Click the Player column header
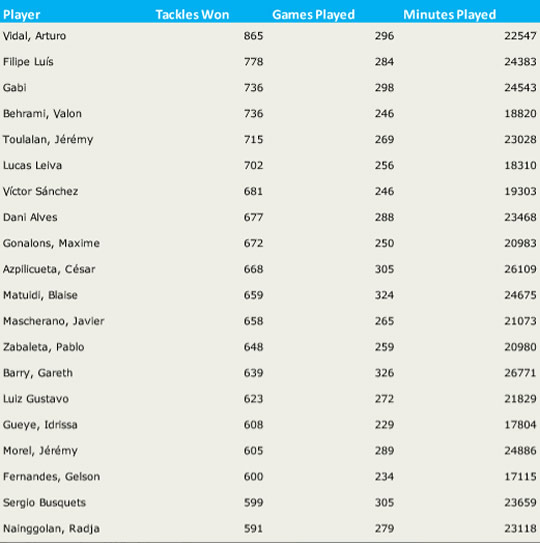540x543 pixels. (x=21, y=15)
